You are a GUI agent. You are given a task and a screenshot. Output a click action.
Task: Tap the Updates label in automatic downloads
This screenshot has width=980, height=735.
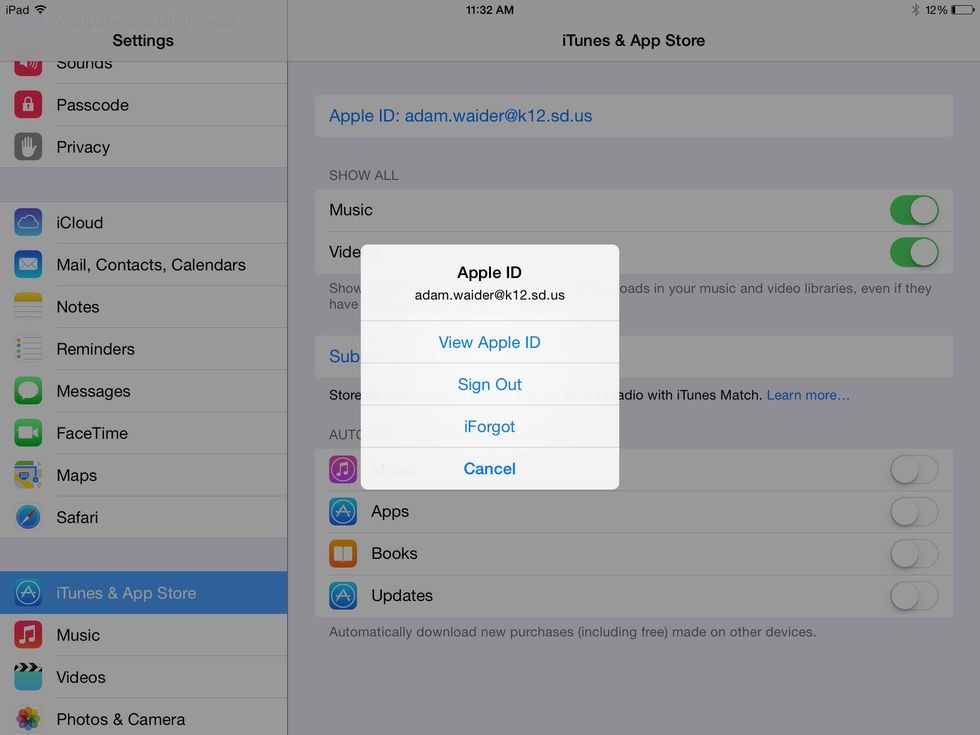click(402, 596)
